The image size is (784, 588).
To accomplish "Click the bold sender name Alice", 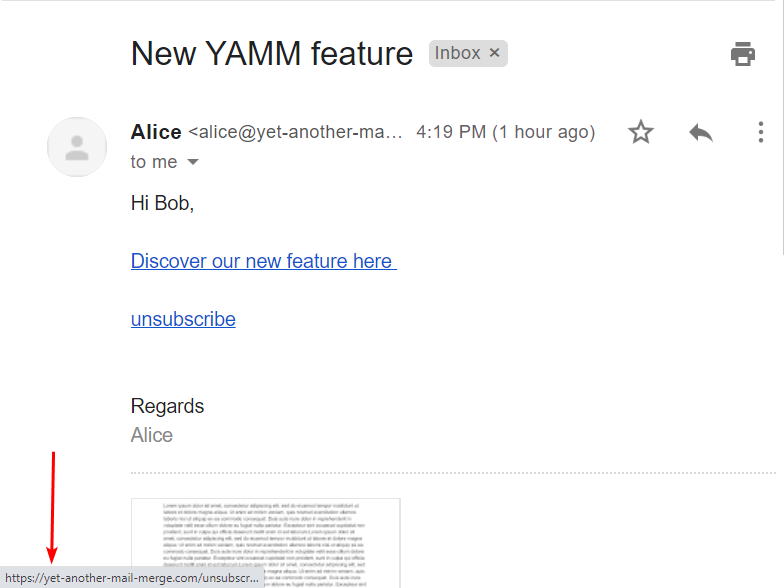I will (156, 132).
